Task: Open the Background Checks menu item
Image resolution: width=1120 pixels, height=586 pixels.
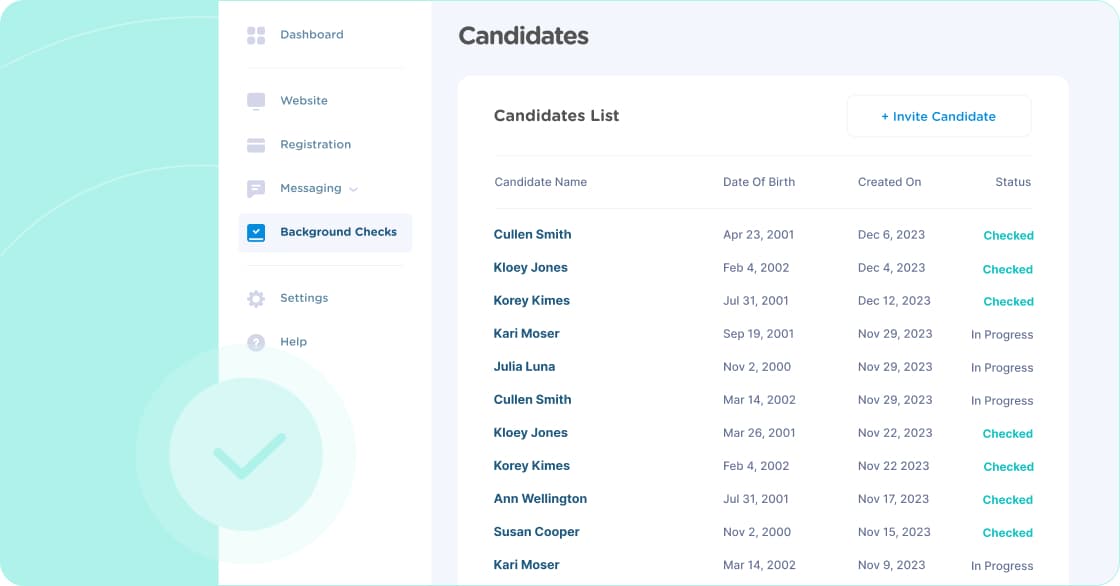Action: tap(325, 232)
